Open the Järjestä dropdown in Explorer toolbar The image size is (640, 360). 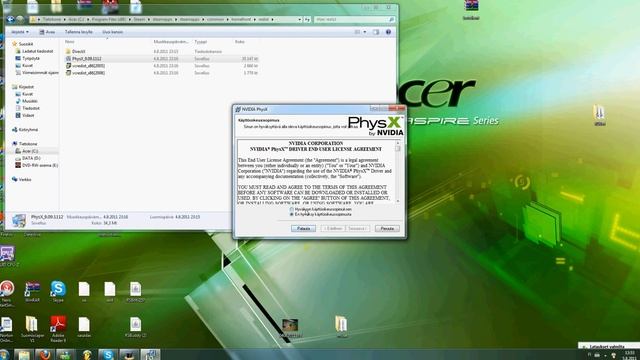coord(20,32)
